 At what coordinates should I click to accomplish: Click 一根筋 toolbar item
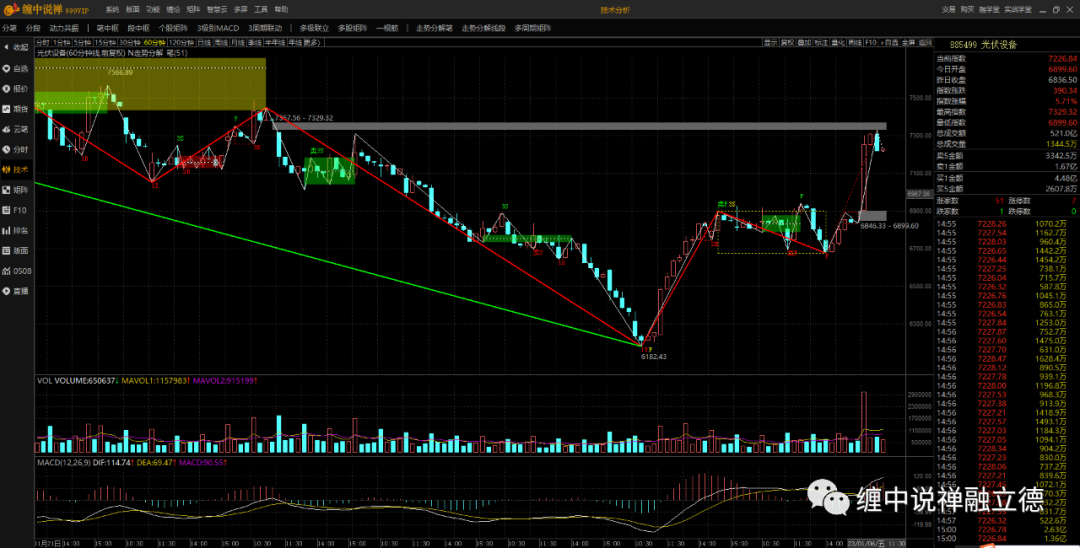pos(387,28)
